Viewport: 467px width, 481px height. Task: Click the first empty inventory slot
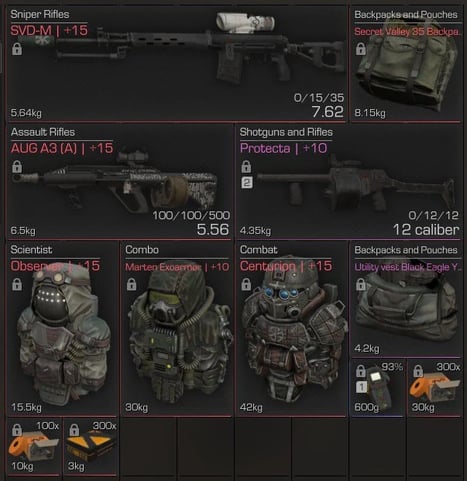[x=148, y=447]
